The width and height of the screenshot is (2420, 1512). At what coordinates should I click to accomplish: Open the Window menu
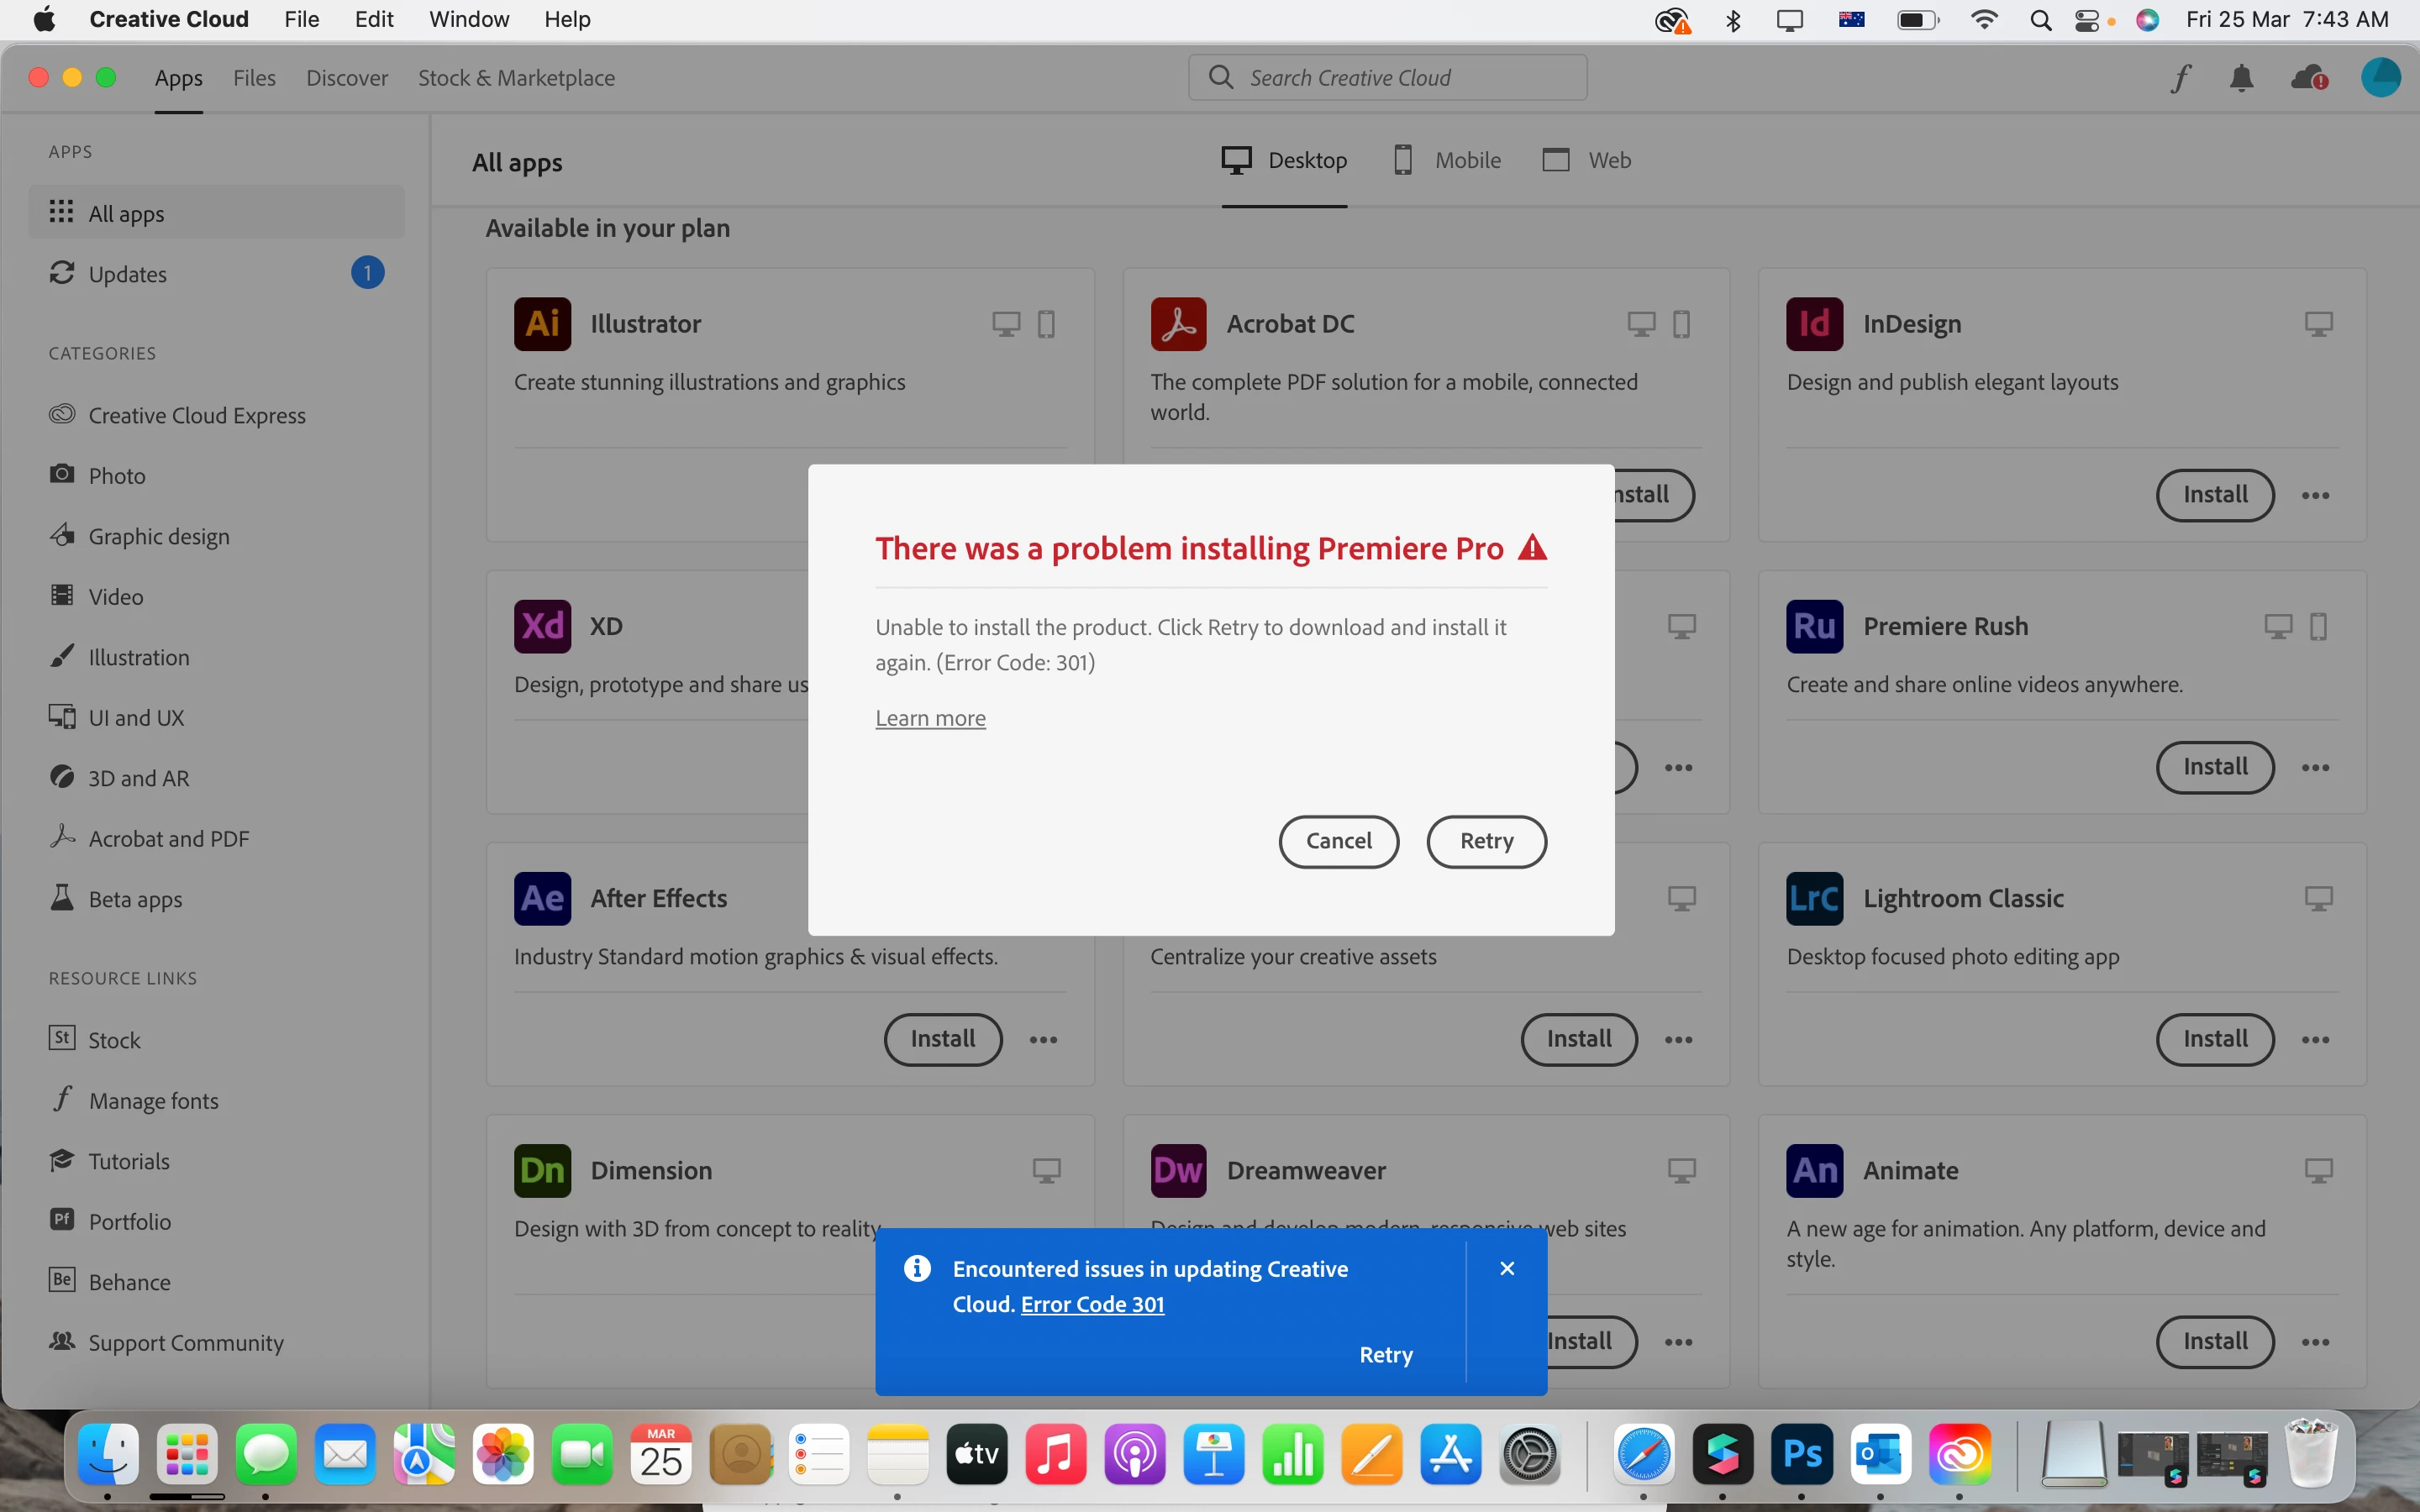click(x=469, y=20)
